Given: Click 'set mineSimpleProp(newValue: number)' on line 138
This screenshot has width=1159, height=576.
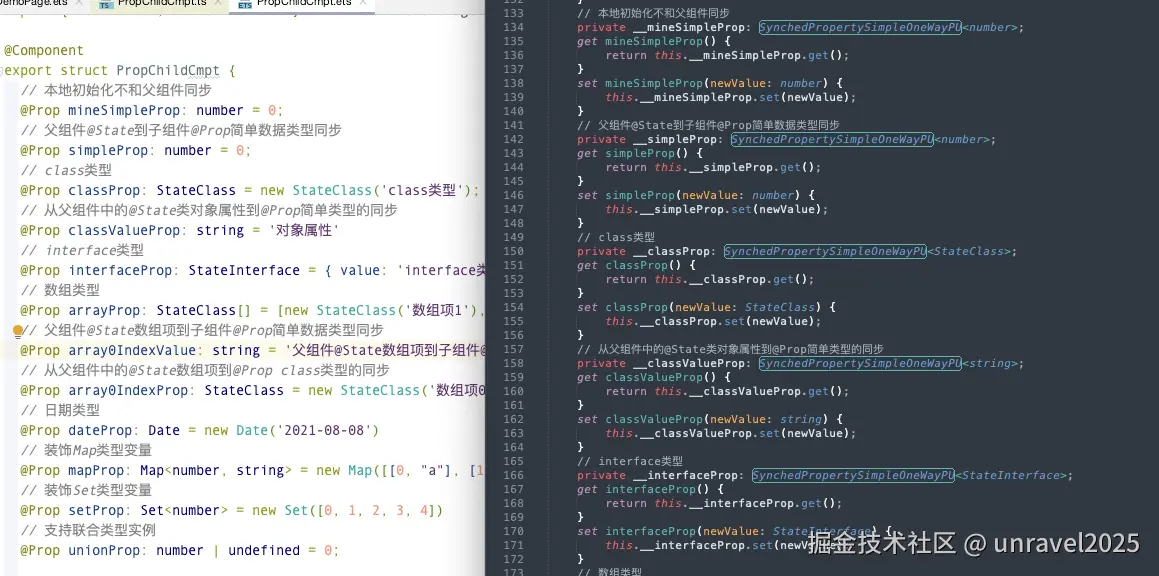Looking at the screenshot, I should (710, 84).
